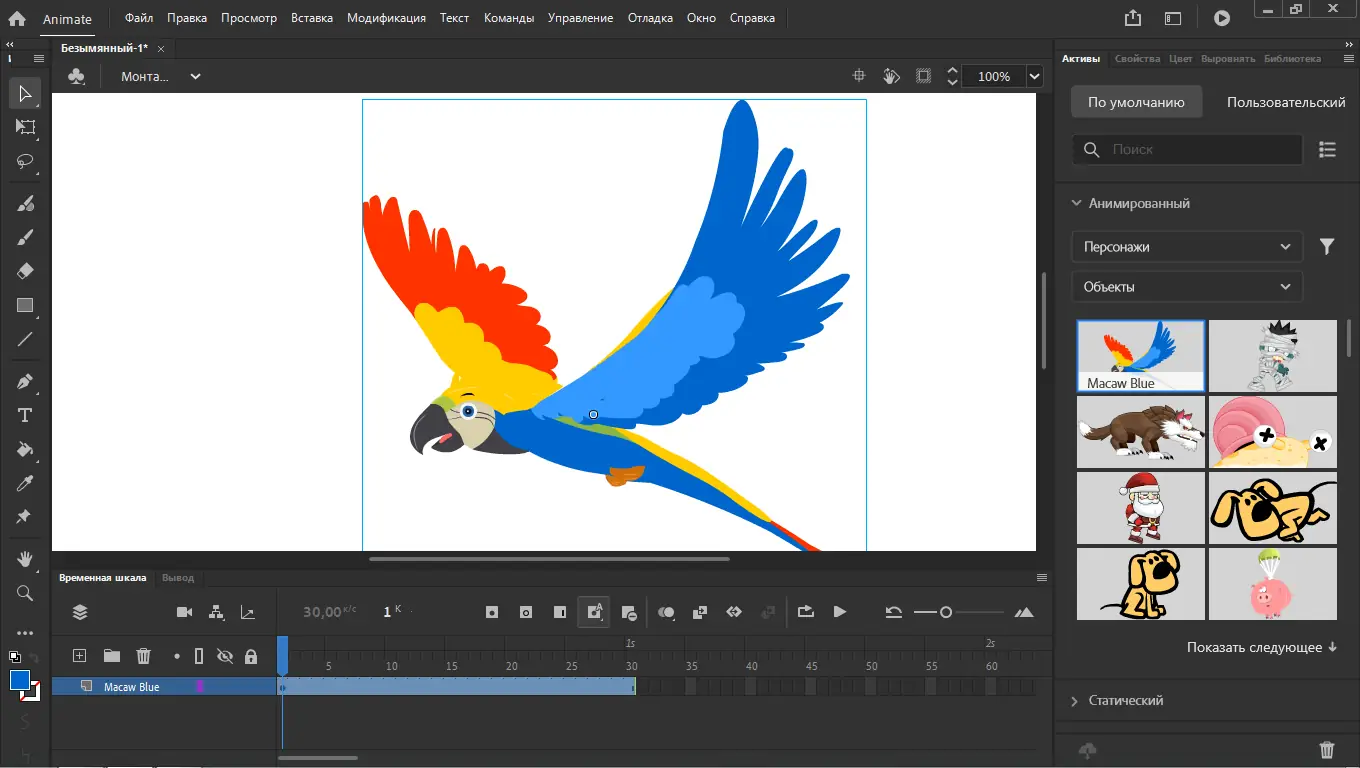Image resolution: width=1360 pixels, height=768 pixels.
Task: Expand the Персонажи dropdown in Assets panel
Action: 1186,246
